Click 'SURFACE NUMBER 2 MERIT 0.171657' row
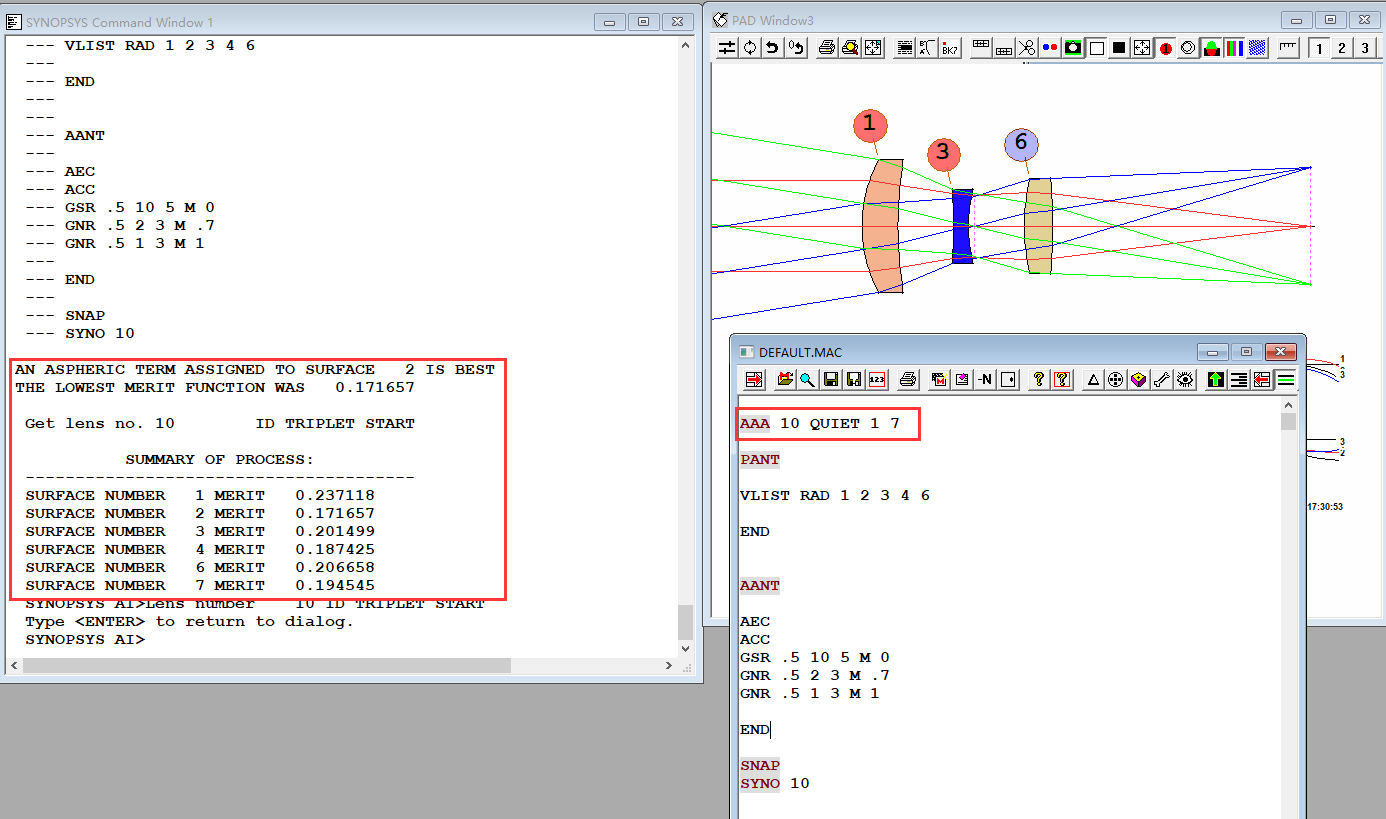Image resolution: width=1386 pixels, height=819 pixels. click(x=200, y=513)
